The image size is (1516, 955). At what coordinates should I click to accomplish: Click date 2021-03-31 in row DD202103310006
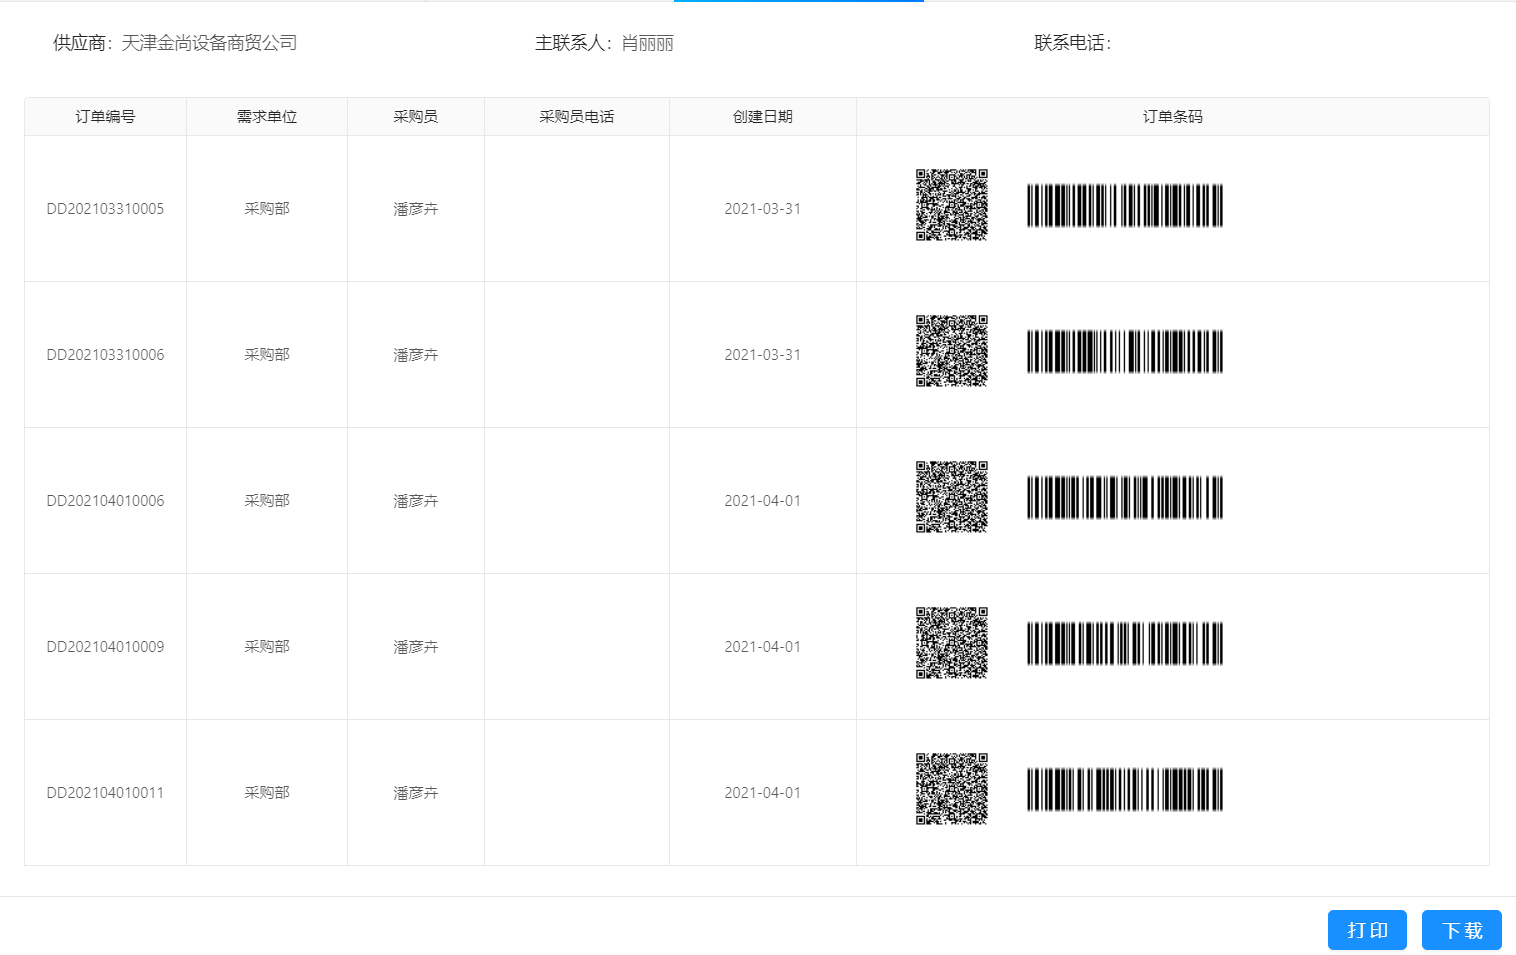pyautogui.click(x=763, y=355)
